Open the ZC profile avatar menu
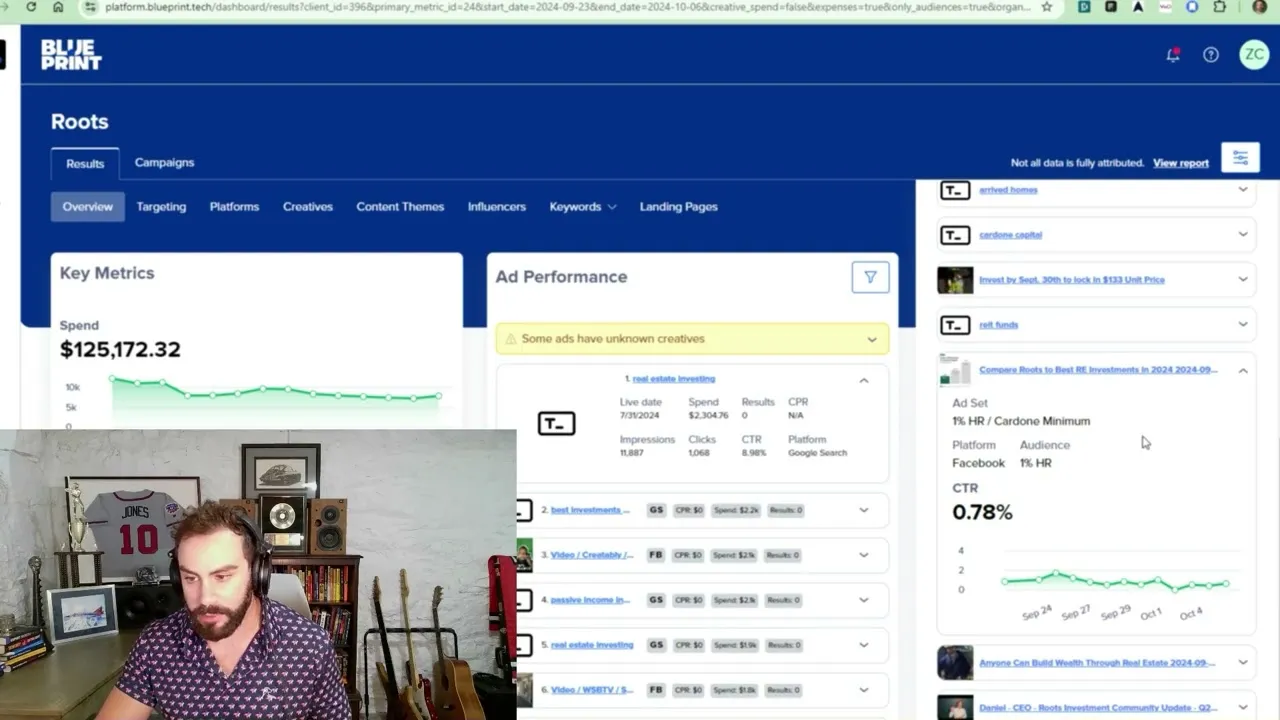 1254,55
